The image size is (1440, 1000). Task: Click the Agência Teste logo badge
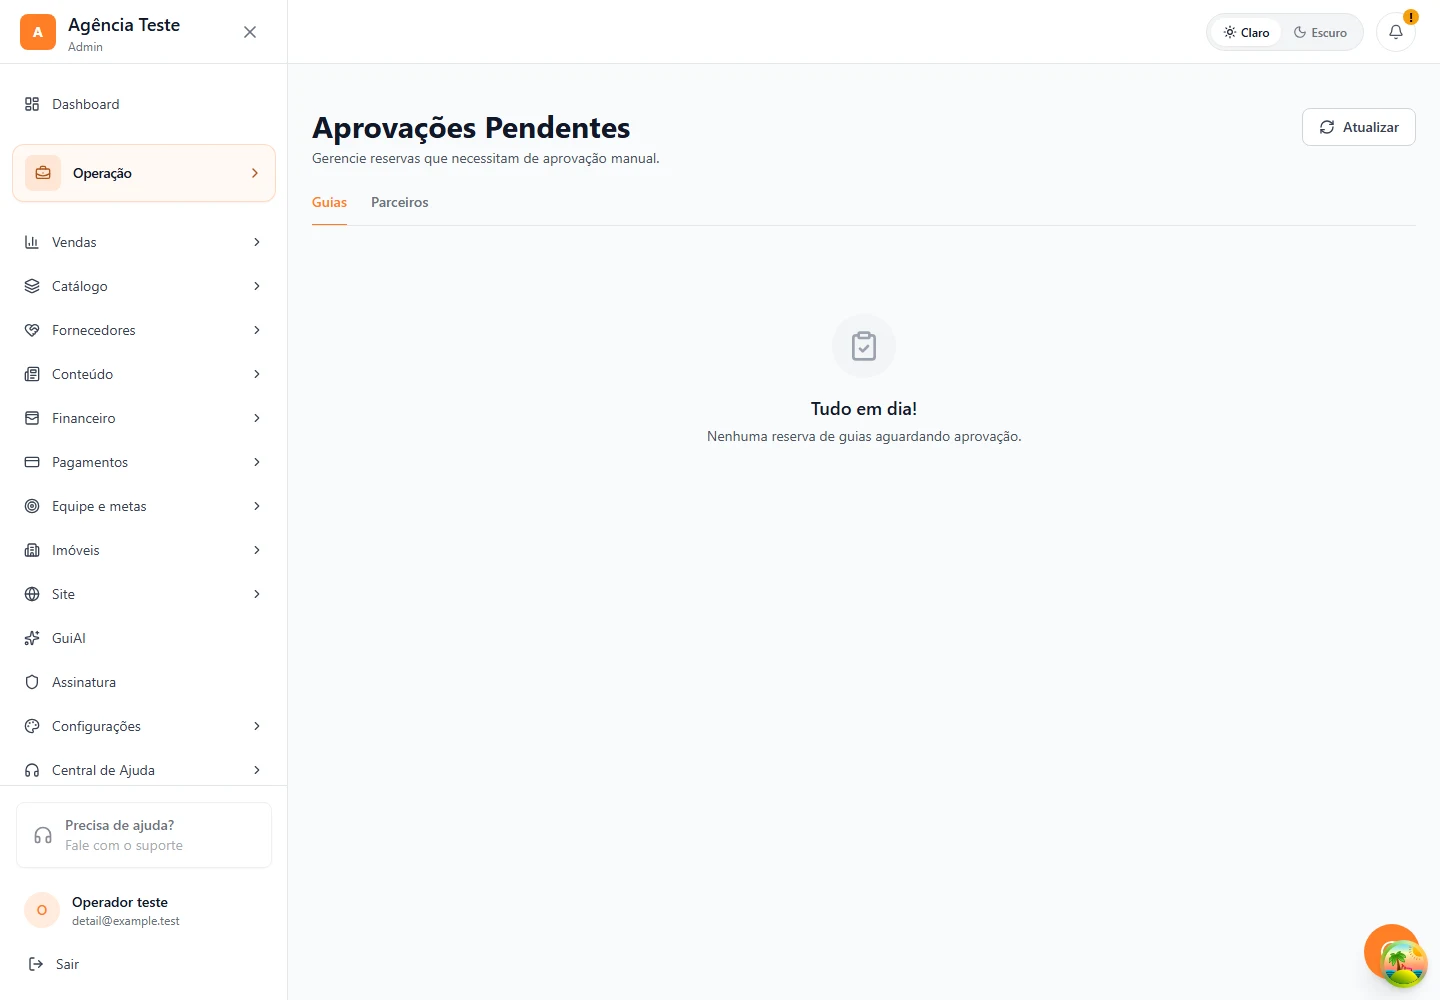[38, 32]
